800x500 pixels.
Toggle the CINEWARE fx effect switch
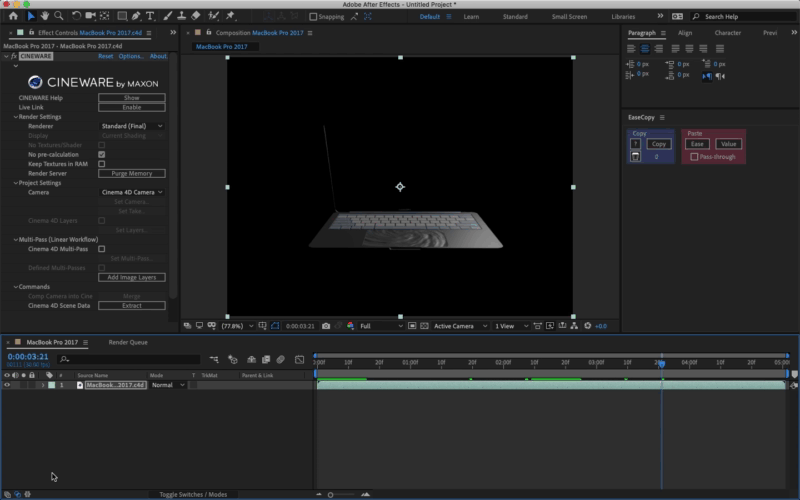click(x=14, y=56)
